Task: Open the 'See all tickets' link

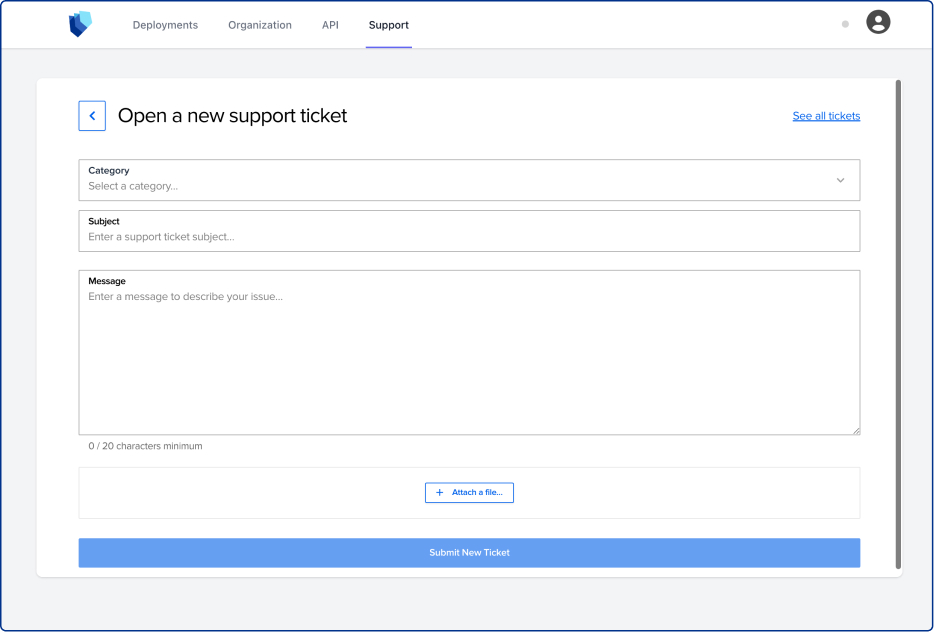Action: (826, 115)
